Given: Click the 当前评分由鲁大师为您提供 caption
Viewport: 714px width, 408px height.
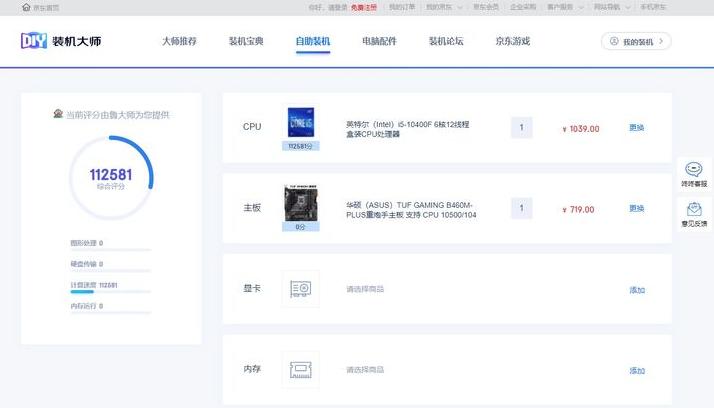Looking at the screenshot, I should 117,115.
